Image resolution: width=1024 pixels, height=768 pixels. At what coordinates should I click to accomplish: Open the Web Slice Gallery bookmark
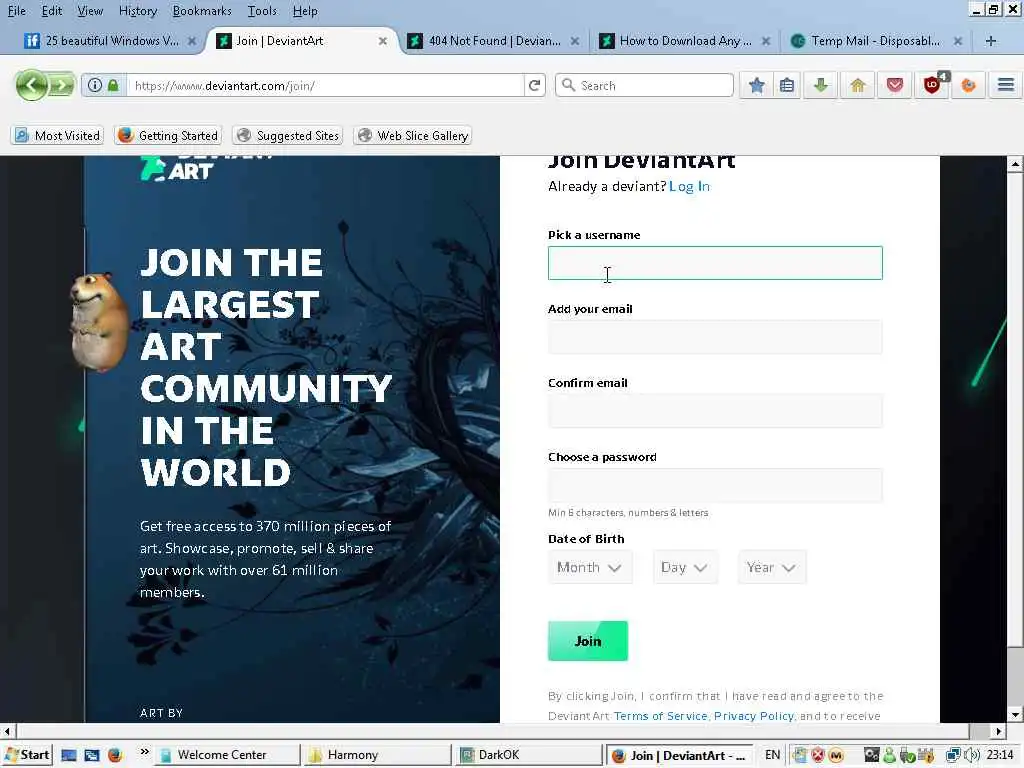click(x=413, y=135)
